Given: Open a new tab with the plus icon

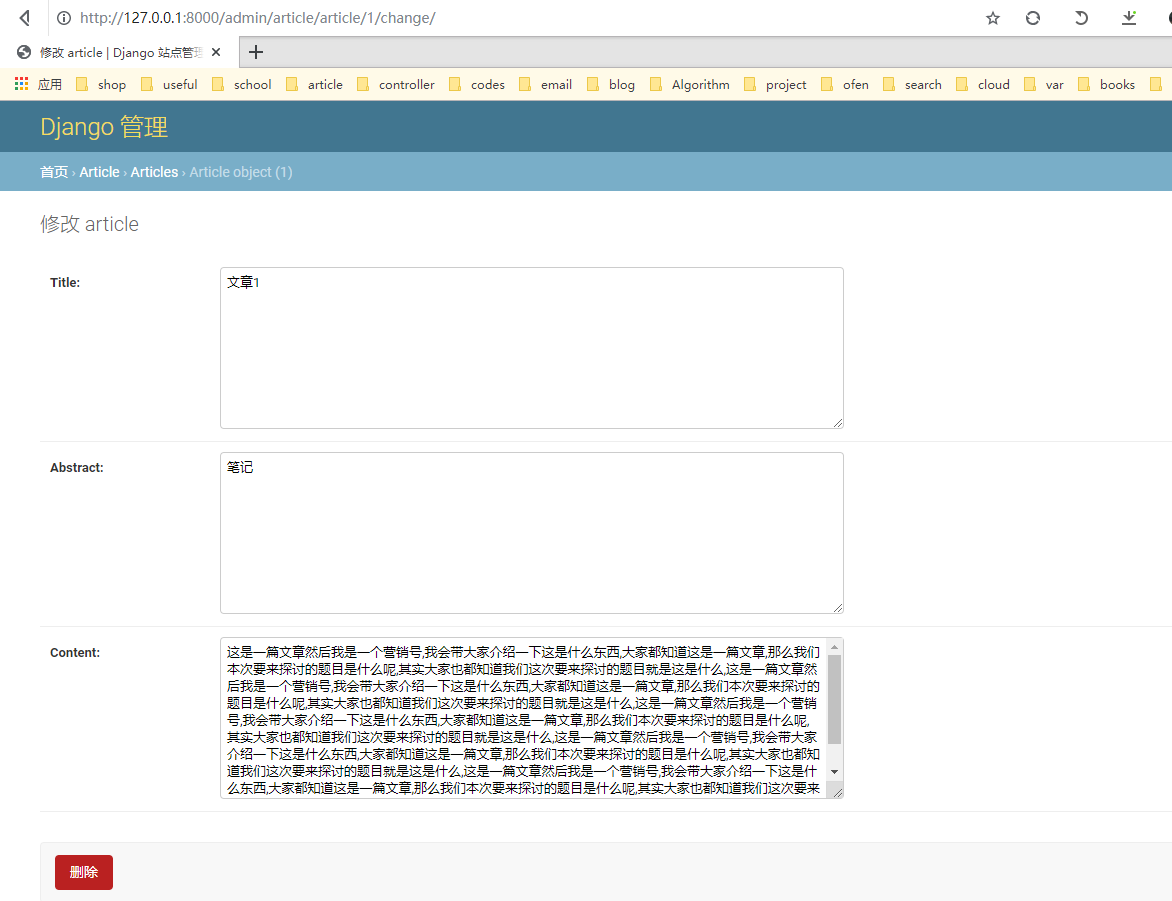Looking at the screenshot, I should pyautogui.click(x=254, y=51).
